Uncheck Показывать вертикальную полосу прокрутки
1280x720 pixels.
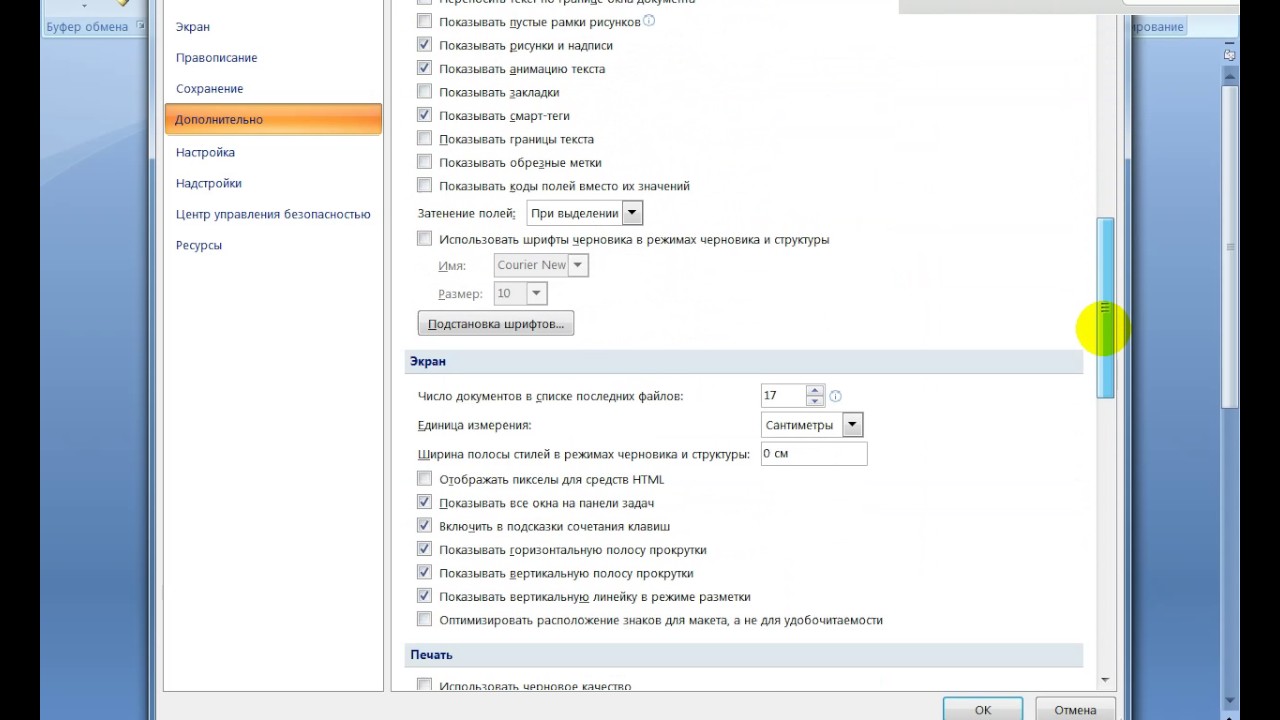click(x=424, y=573)
